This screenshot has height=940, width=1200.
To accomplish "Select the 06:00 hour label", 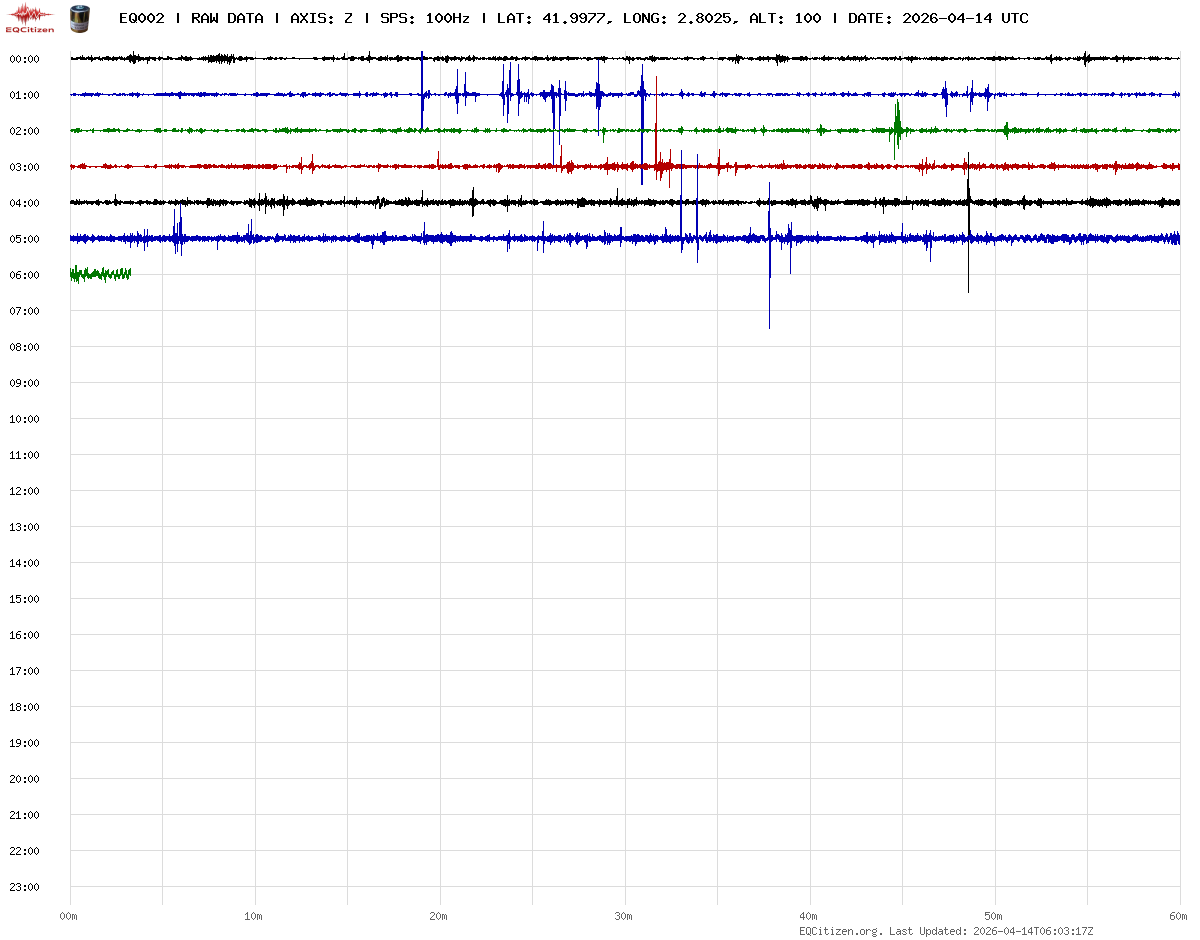I will (x=24, y=275).
